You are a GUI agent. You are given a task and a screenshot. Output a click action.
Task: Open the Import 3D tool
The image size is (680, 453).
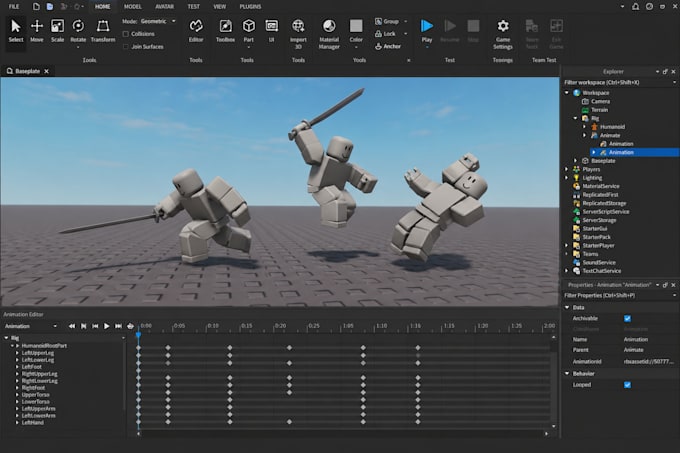point(298,34)
